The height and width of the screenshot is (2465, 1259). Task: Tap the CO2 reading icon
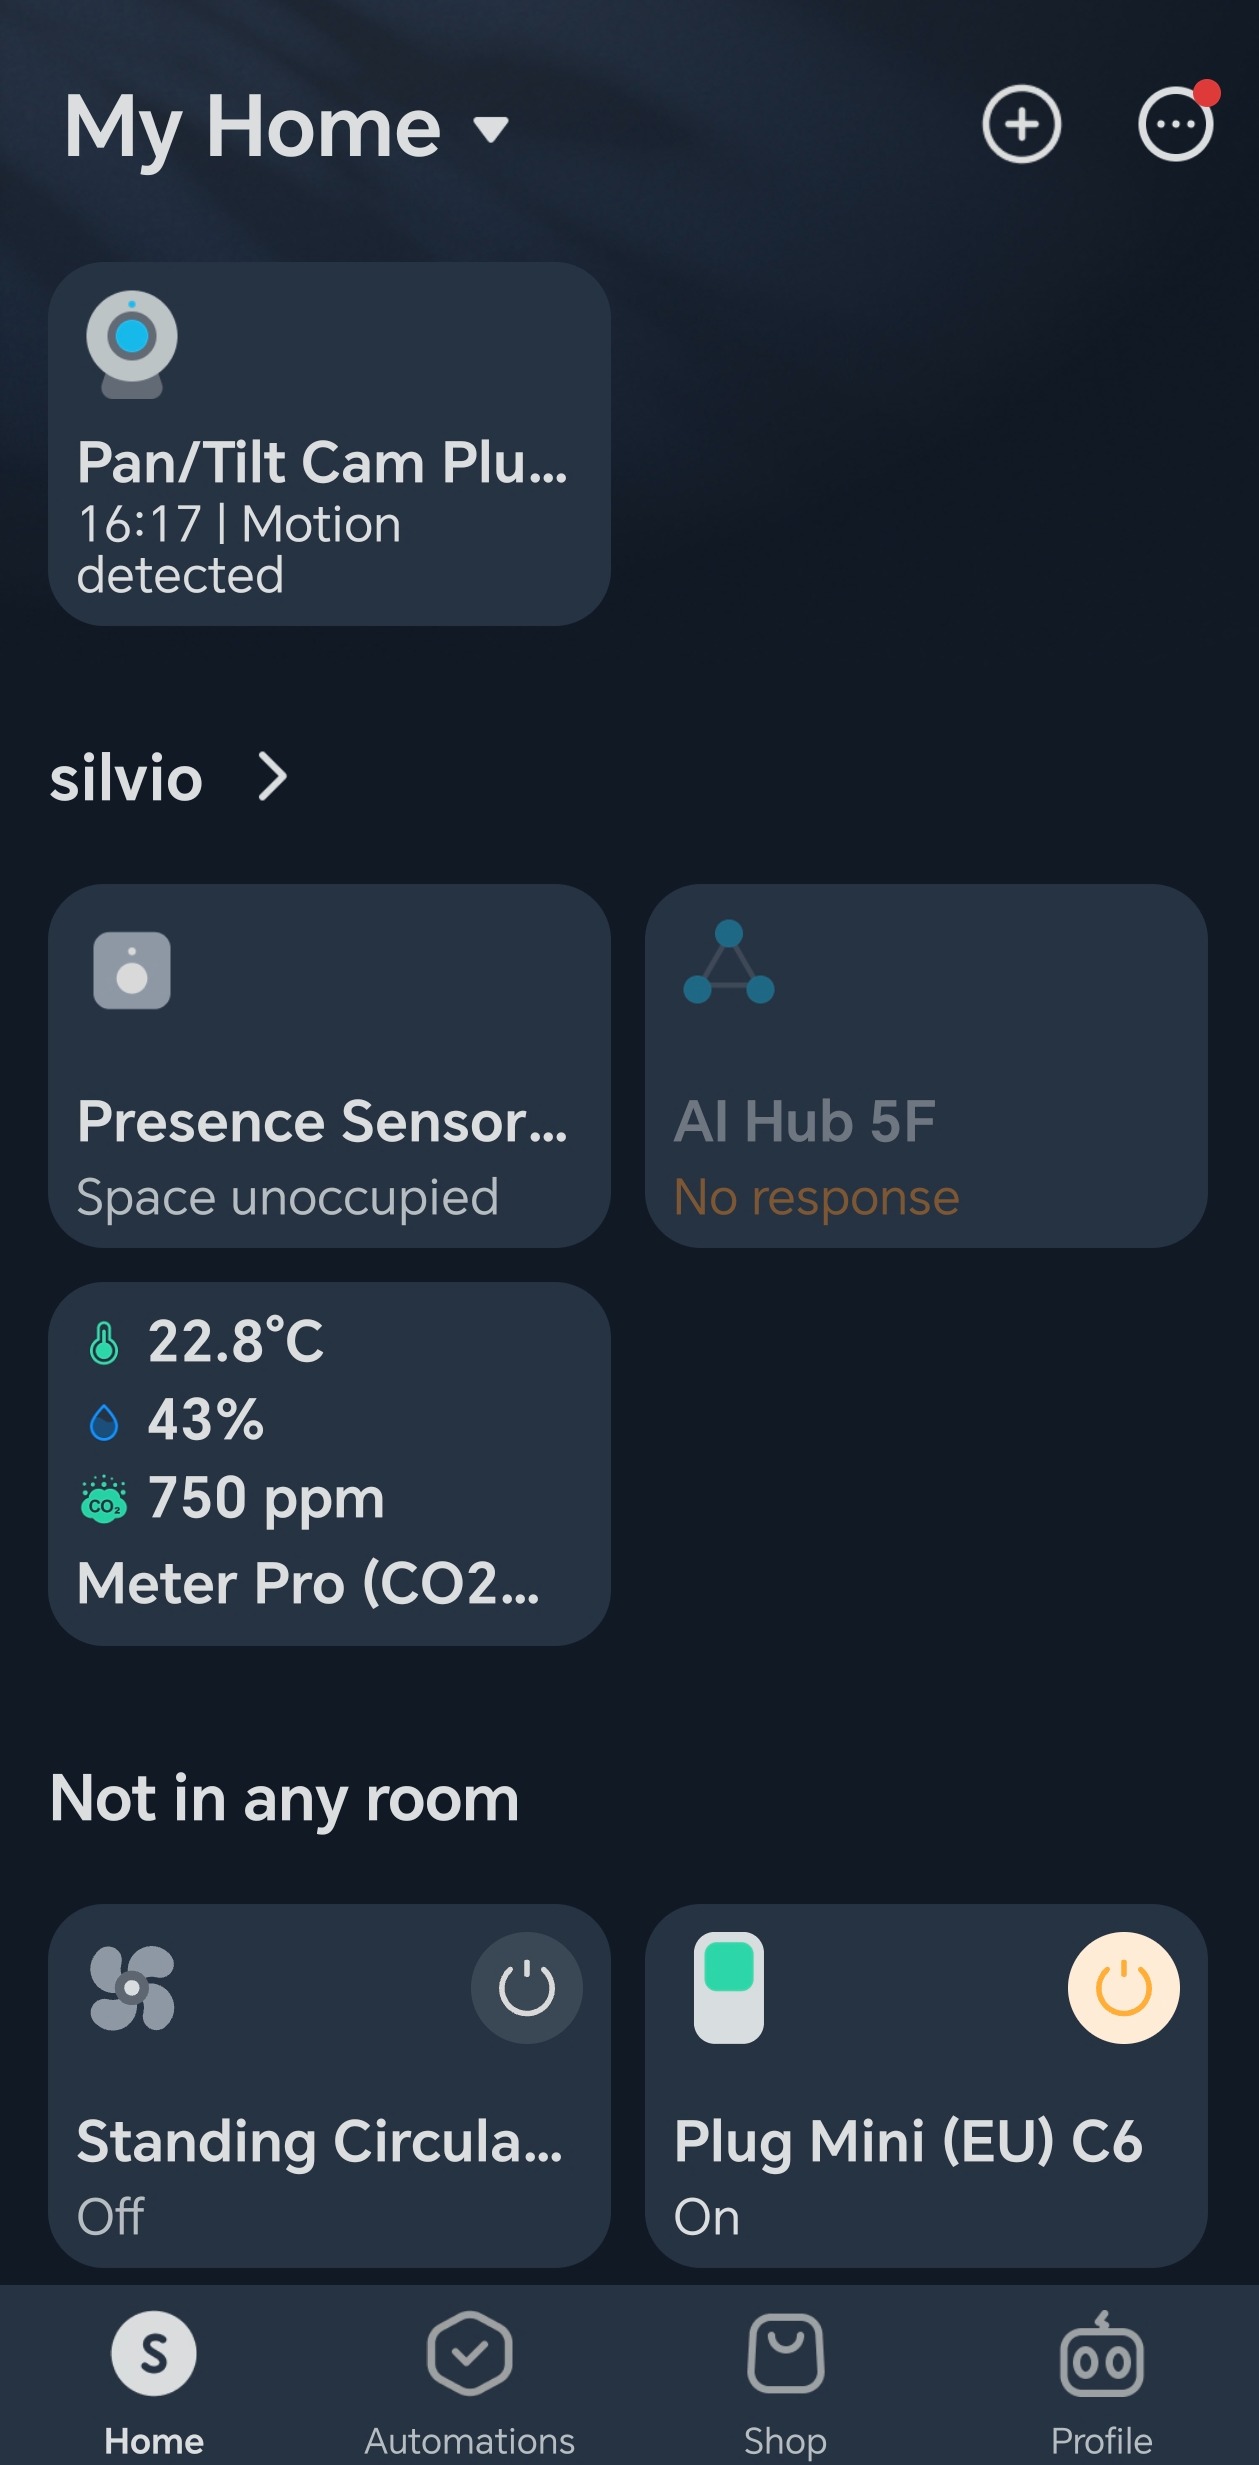pyautogui.click(x=104, y=1500)
